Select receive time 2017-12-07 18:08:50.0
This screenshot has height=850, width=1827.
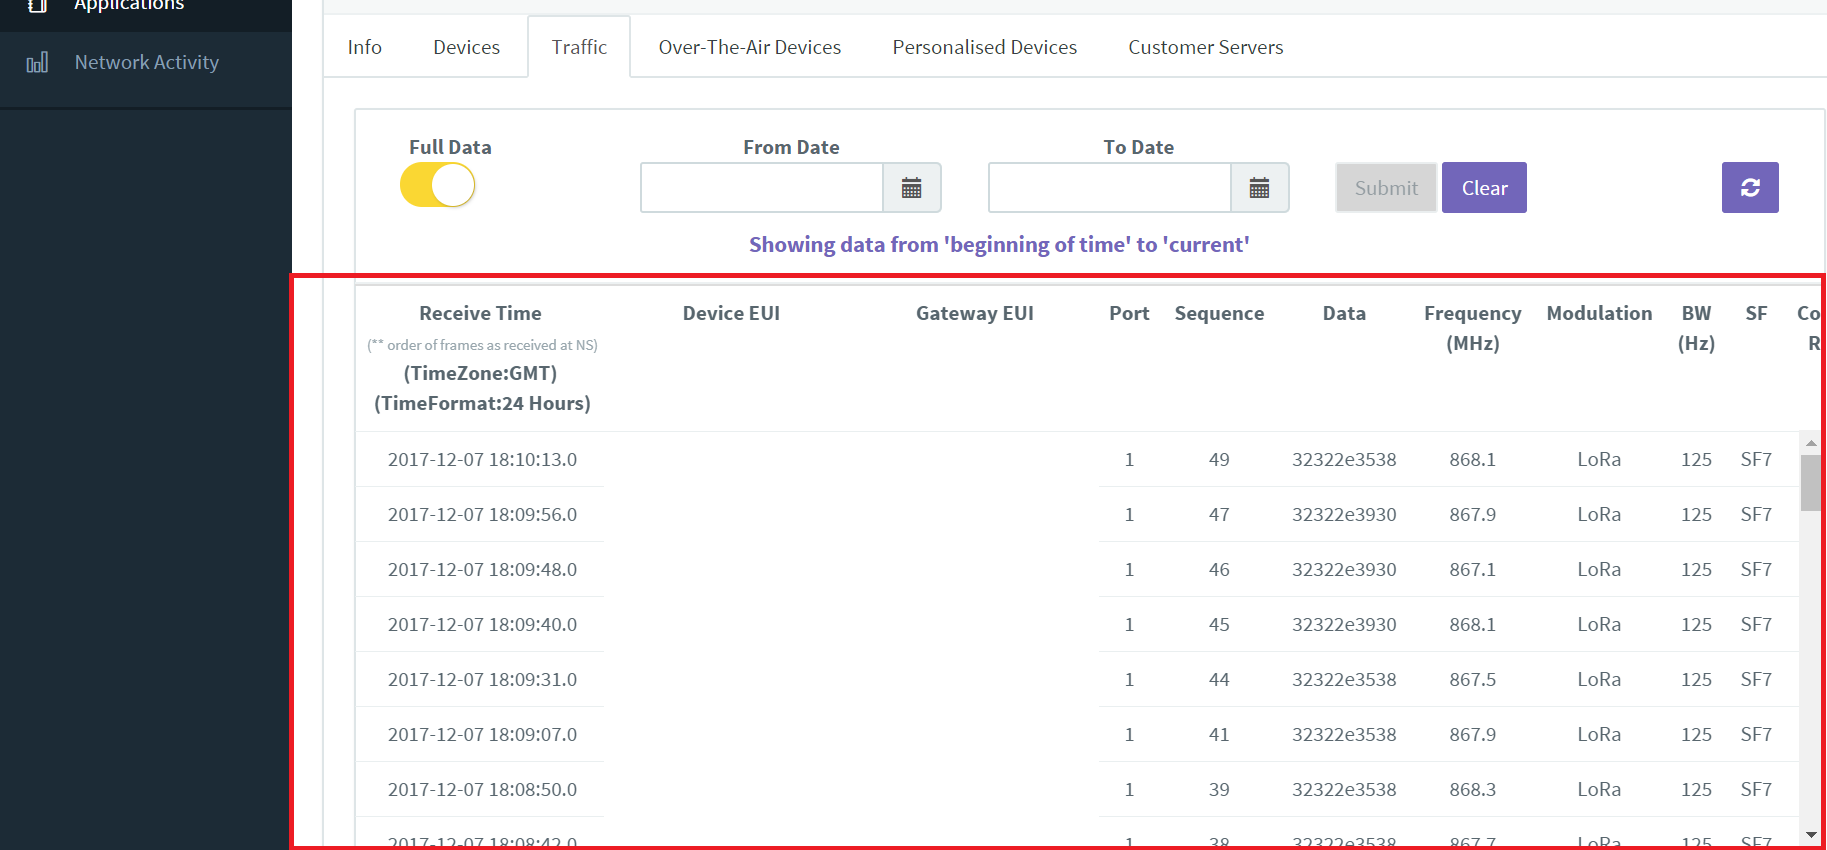pyautogui.click(x=482, y=790)
